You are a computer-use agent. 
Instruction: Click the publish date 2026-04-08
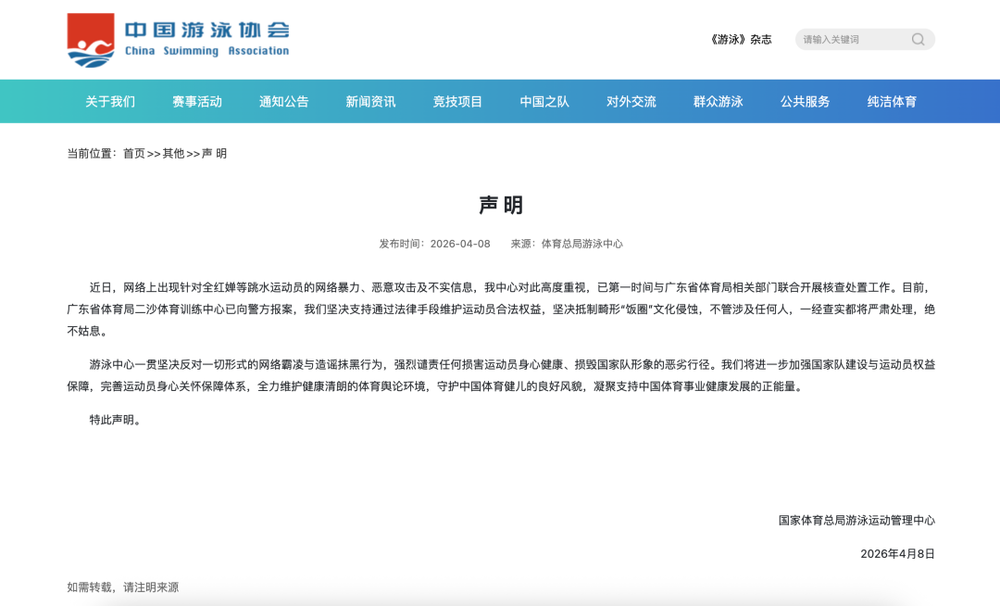coord(460,244)
